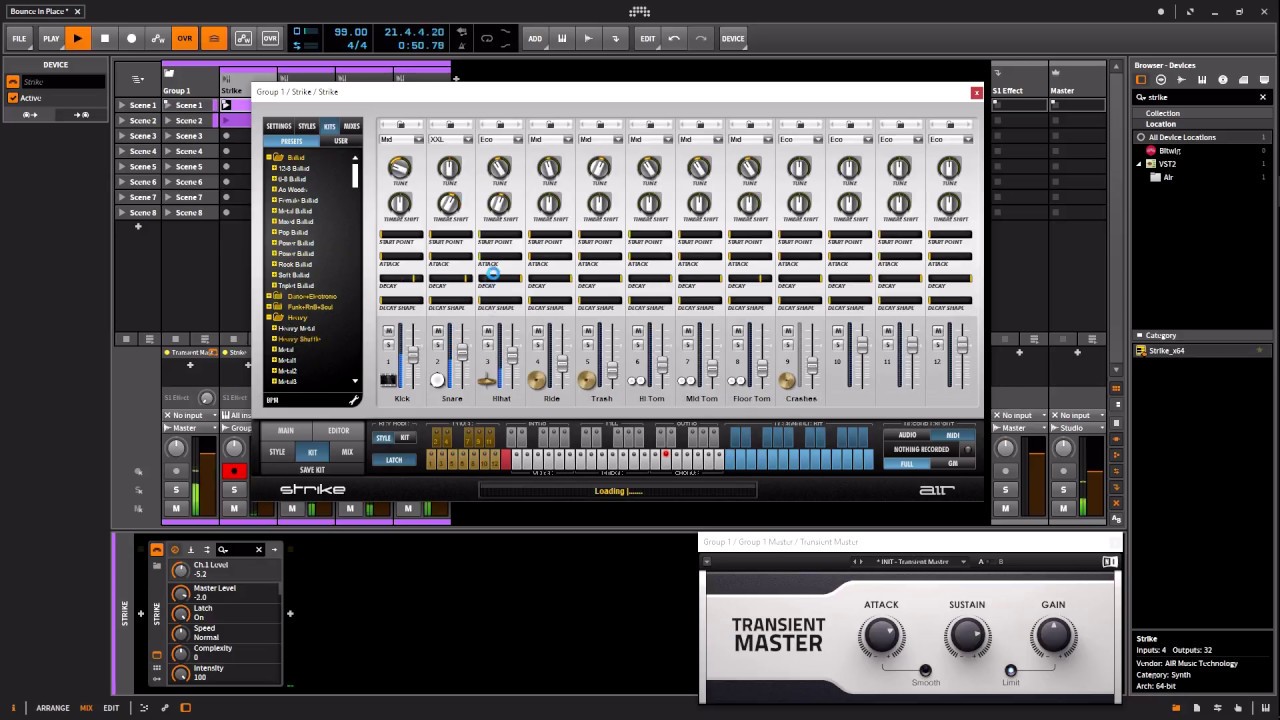The image size is (1280, 720).
Task: Start playback with the orange transport play button
Action: coord(77,38)
